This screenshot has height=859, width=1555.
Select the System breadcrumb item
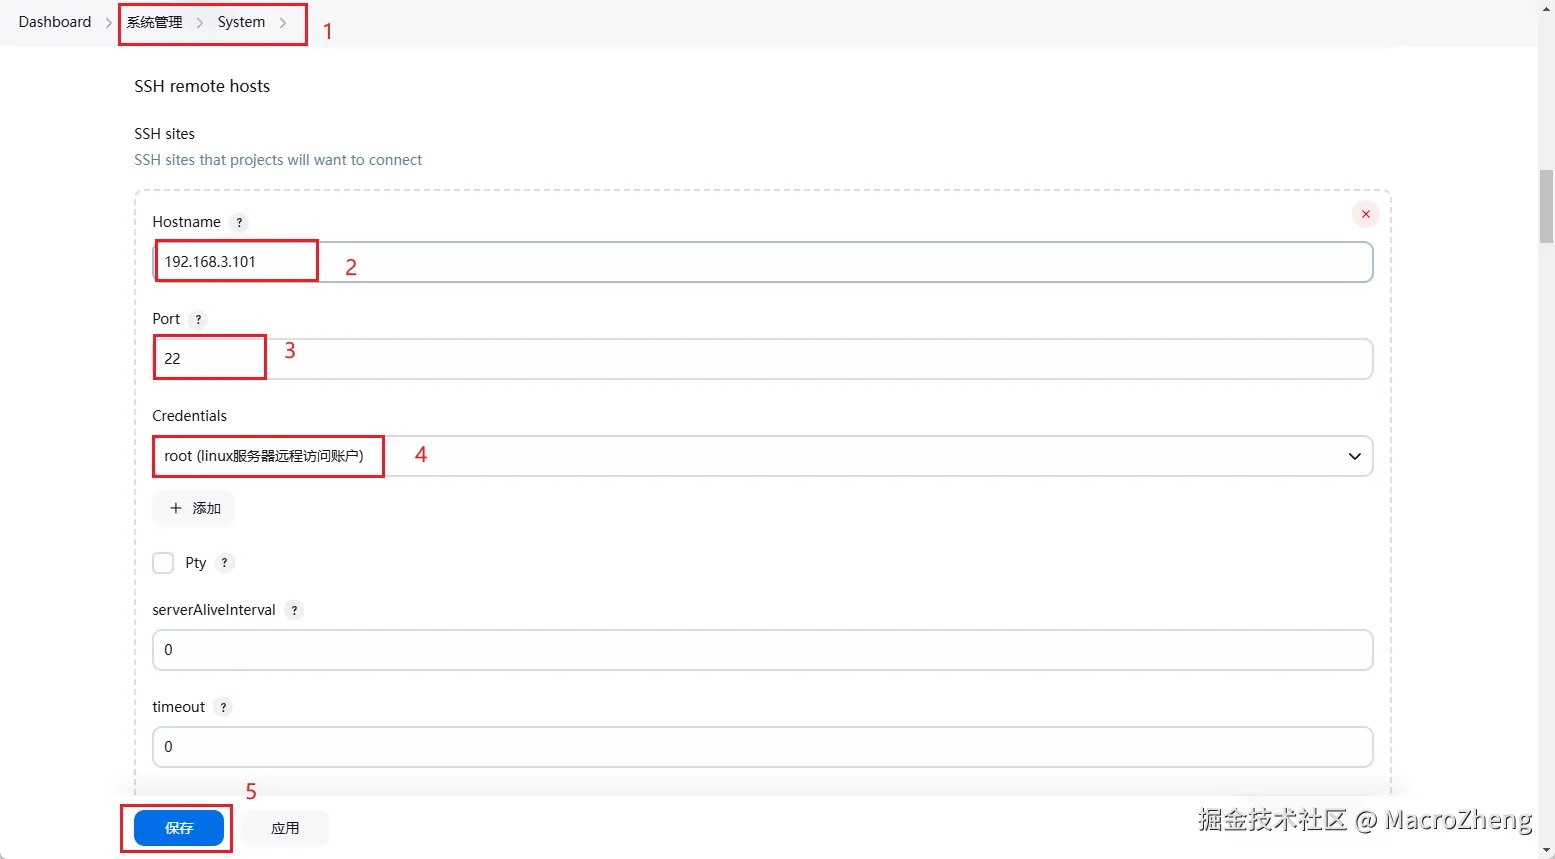(241, 22)
